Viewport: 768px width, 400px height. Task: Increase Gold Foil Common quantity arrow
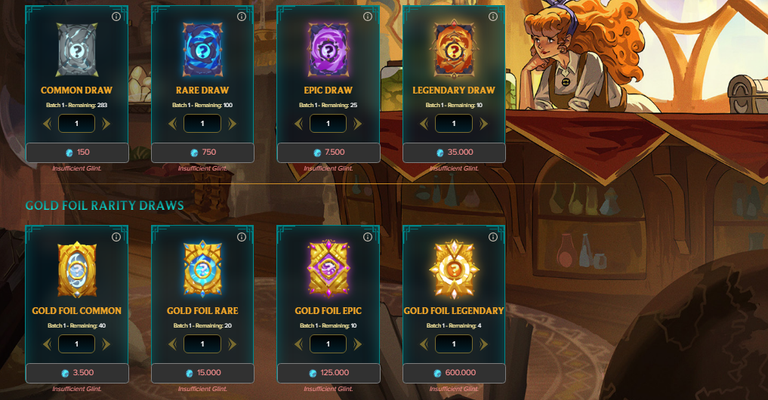106,344
